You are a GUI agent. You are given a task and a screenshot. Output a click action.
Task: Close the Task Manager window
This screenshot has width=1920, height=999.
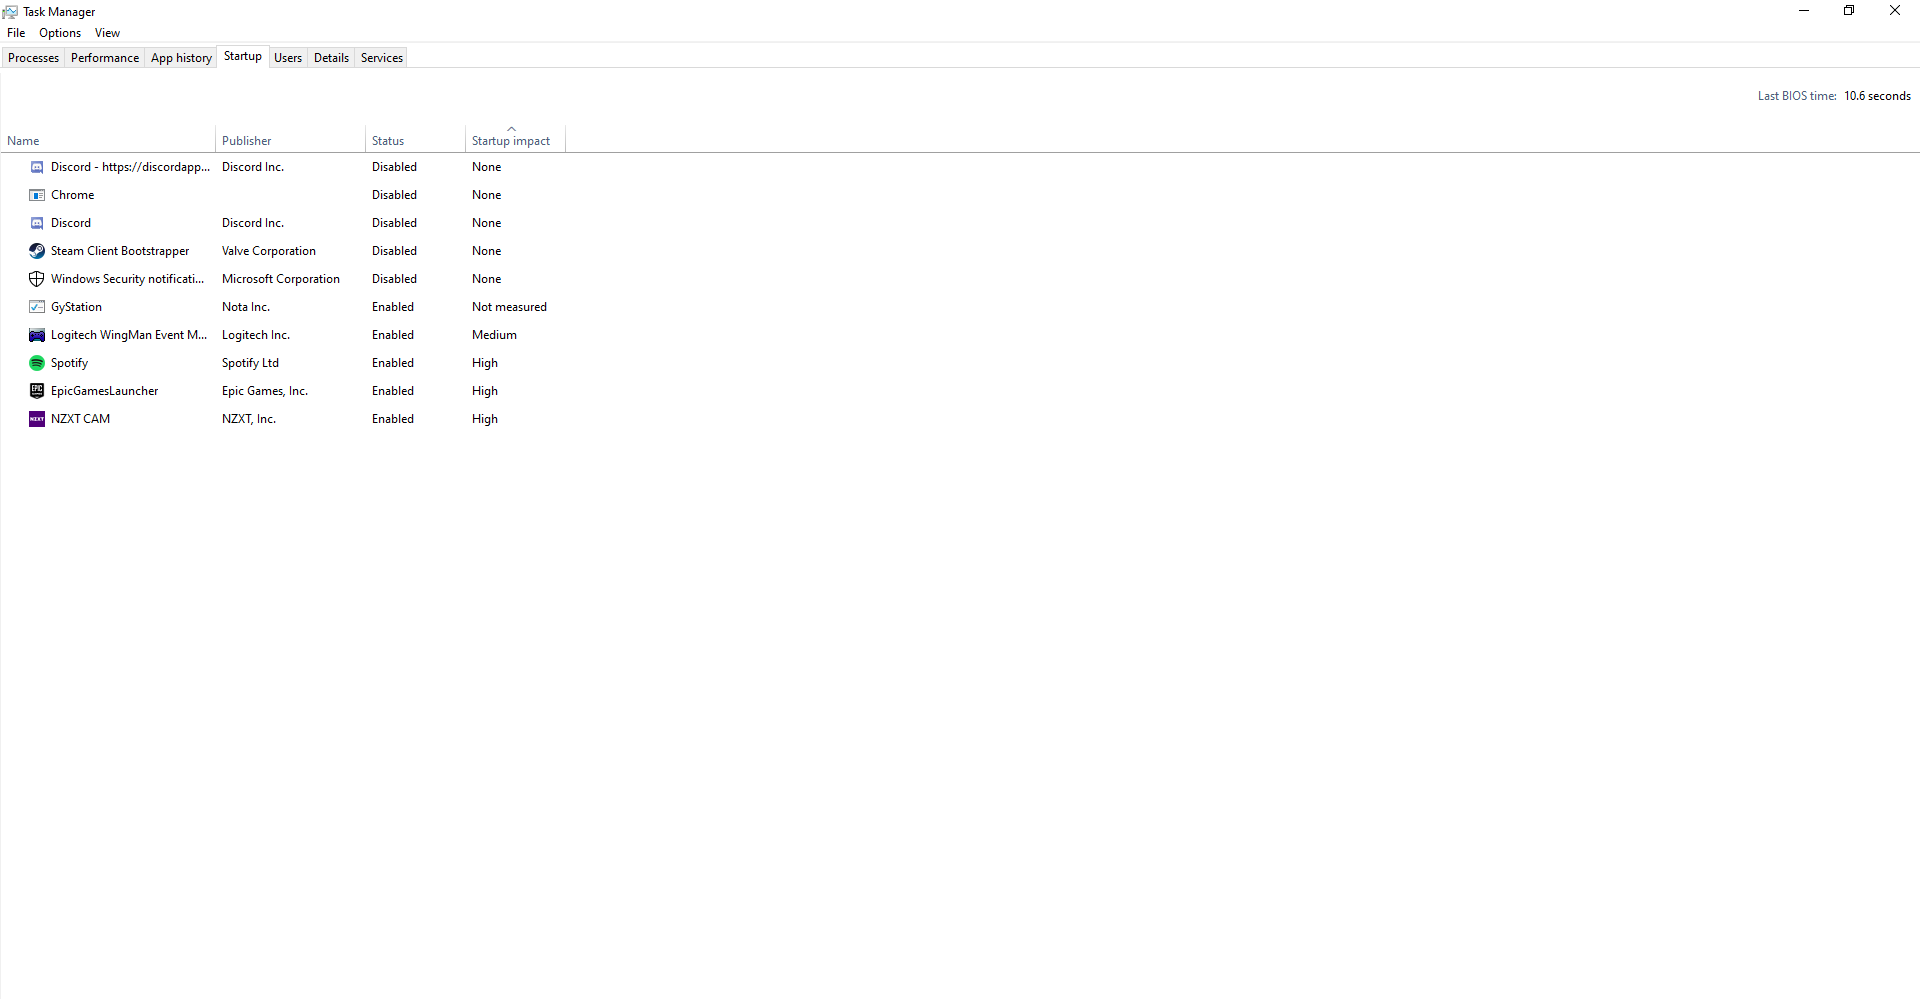click(1895, 11)
